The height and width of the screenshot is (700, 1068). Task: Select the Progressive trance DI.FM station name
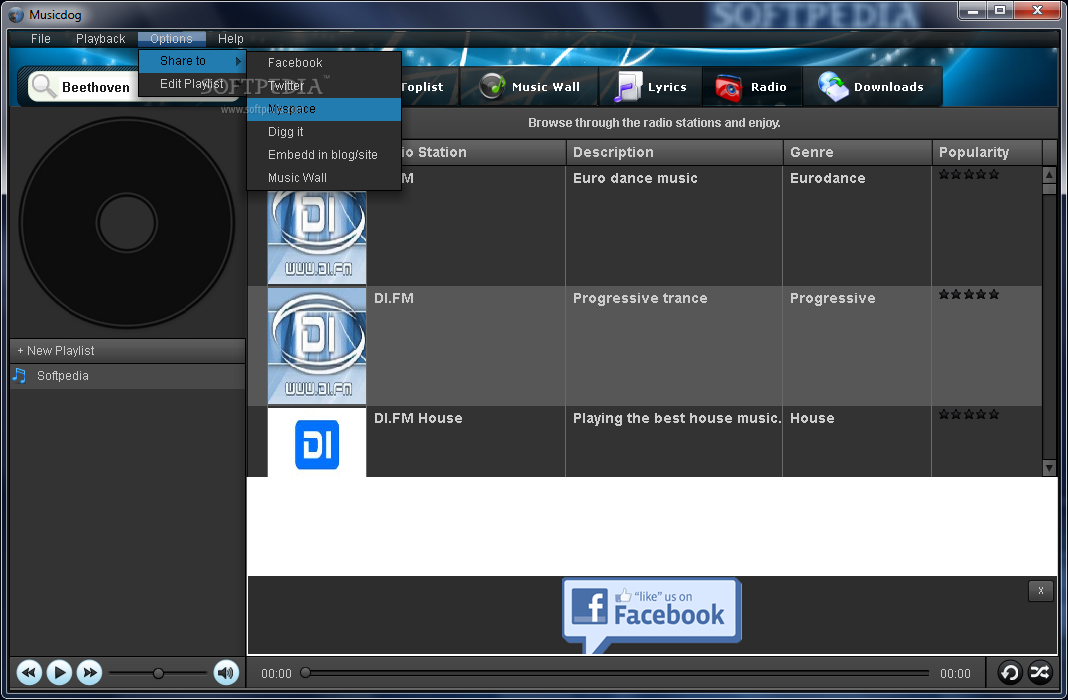point(394,298)
